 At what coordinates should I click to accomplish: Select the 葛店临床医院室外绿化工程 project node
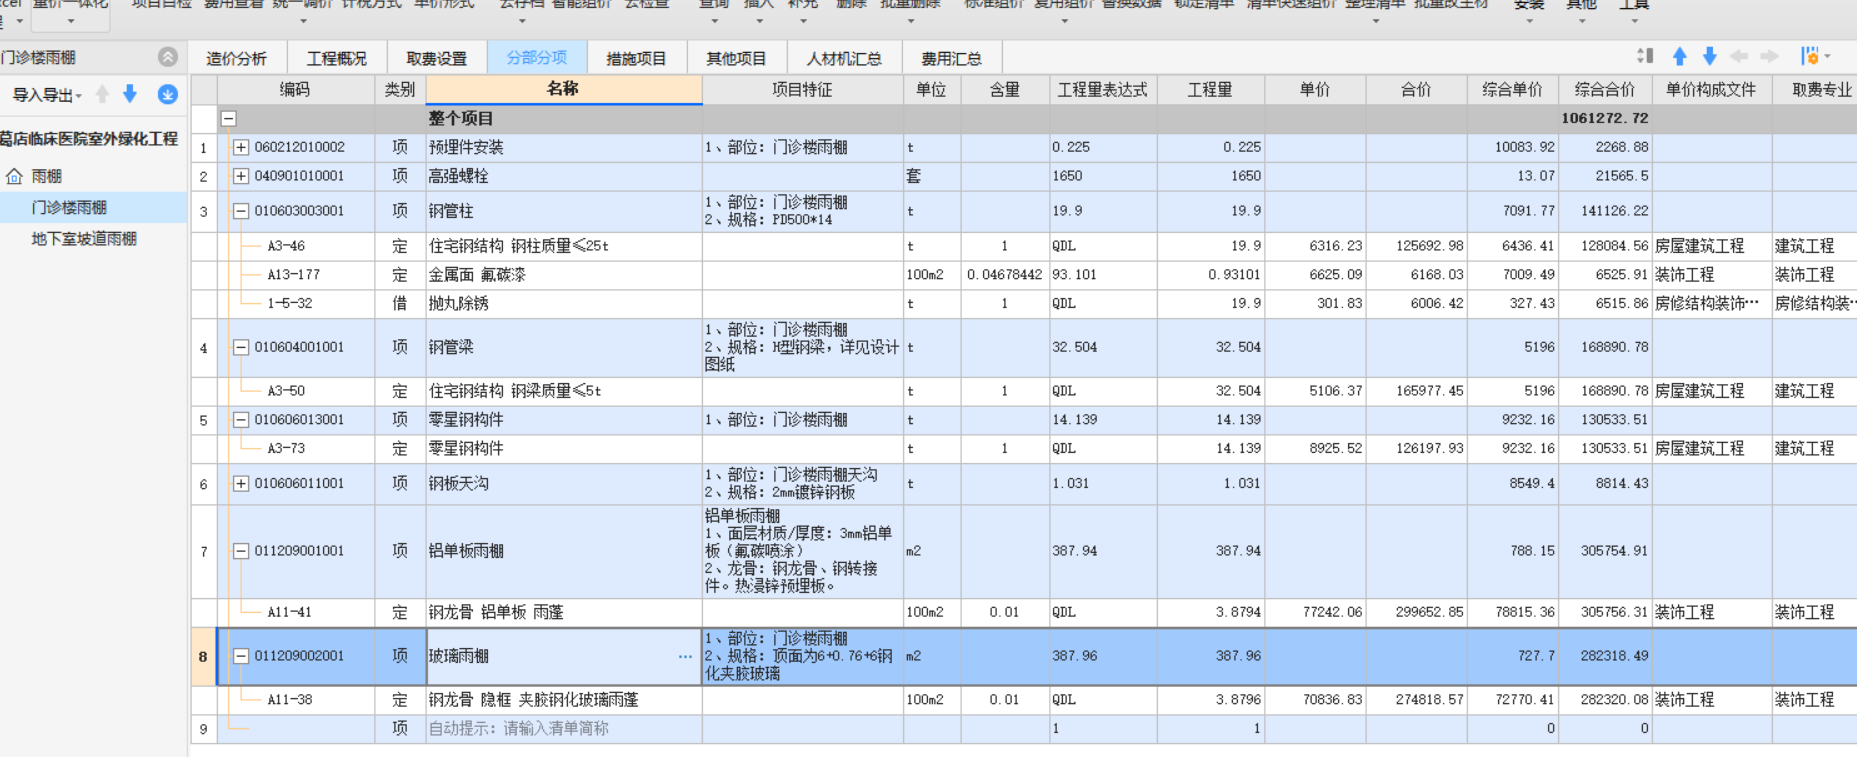coord(89,139)
